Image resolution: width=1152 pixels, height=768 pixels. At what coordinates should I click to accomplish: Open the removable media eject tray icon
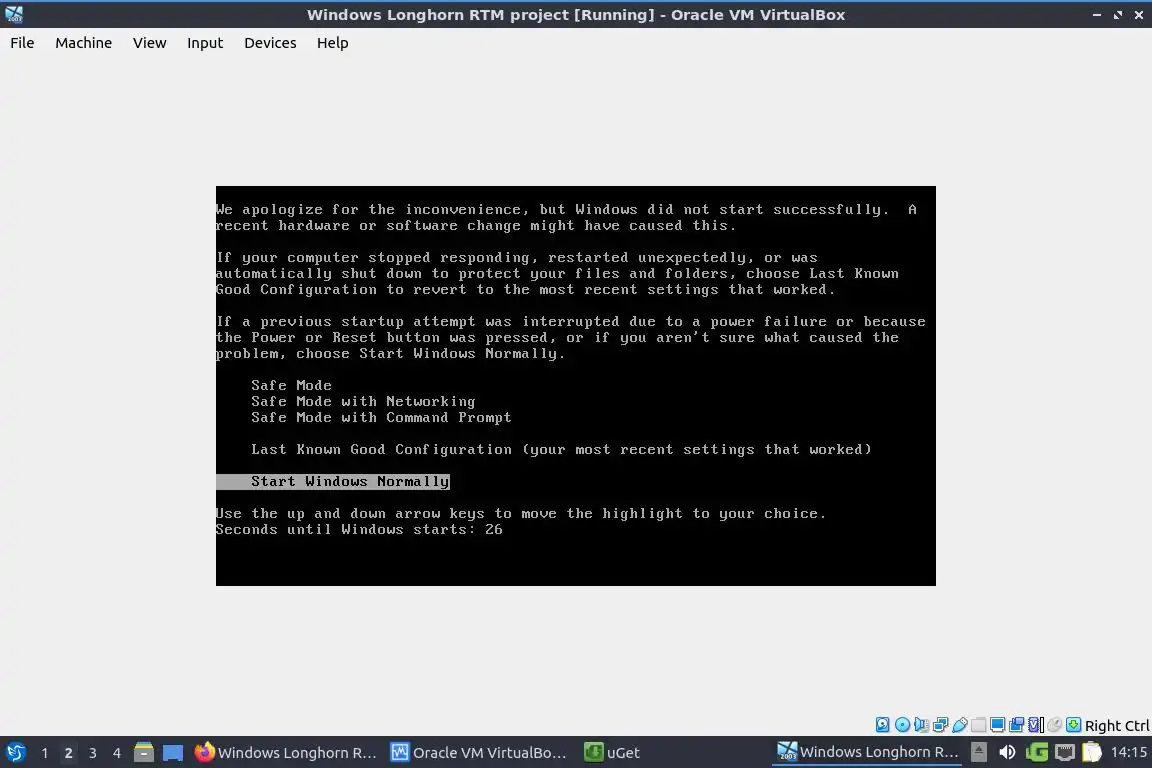point(979,752)
